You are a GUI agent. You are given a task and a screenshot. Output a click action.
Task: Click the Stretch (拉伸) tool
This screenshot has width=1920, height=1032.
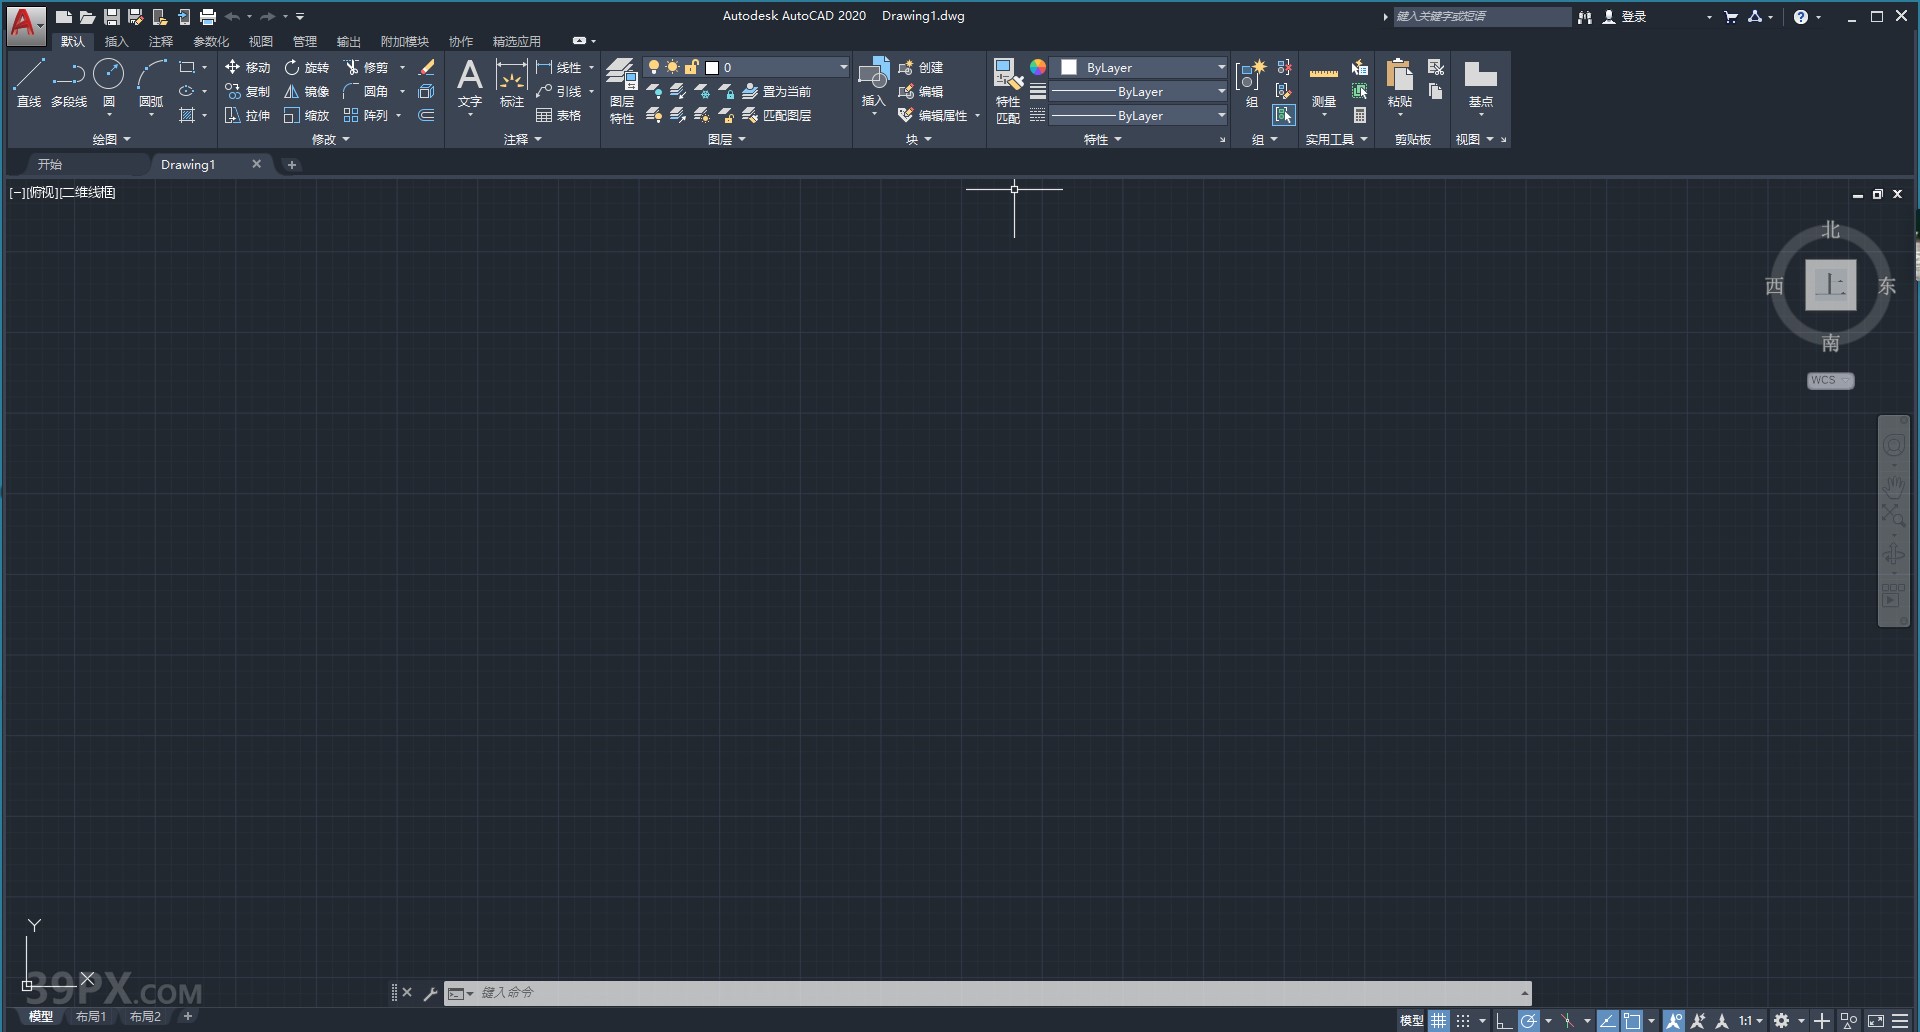[248, 115]
